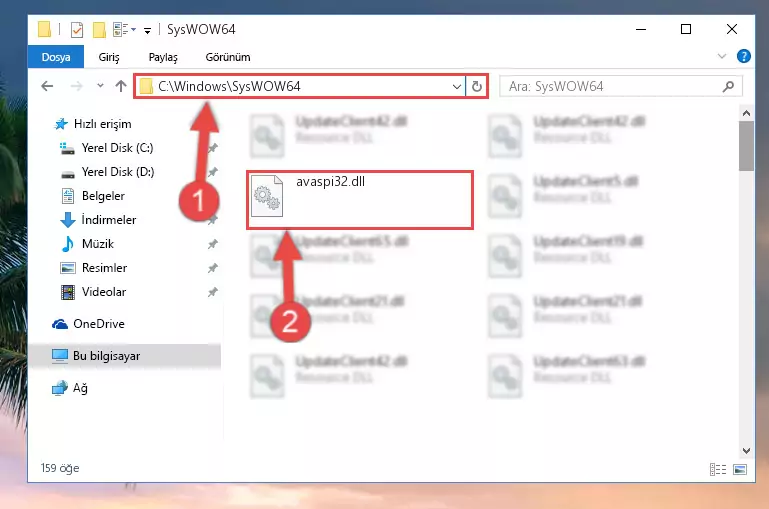The image size is (769, 509).
Task: Click the Yerel Disk (C:) drive icon
Action: tap(67, 148)
